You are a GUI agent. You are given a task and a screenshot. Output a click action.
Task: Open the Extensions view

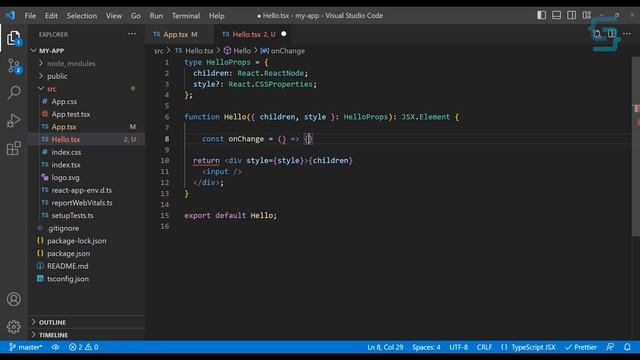tap(13, 148)
